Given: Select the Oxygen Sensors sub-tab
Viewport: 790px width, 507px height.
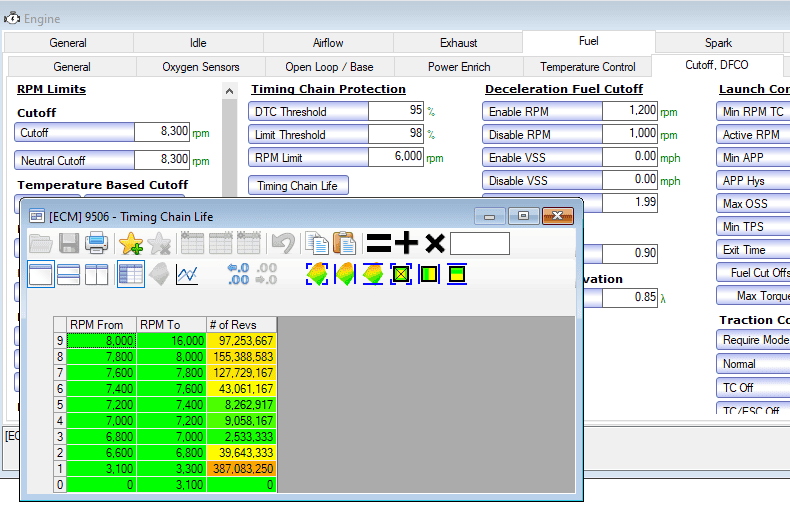Looking at the screenshot, I should [201, 67].
